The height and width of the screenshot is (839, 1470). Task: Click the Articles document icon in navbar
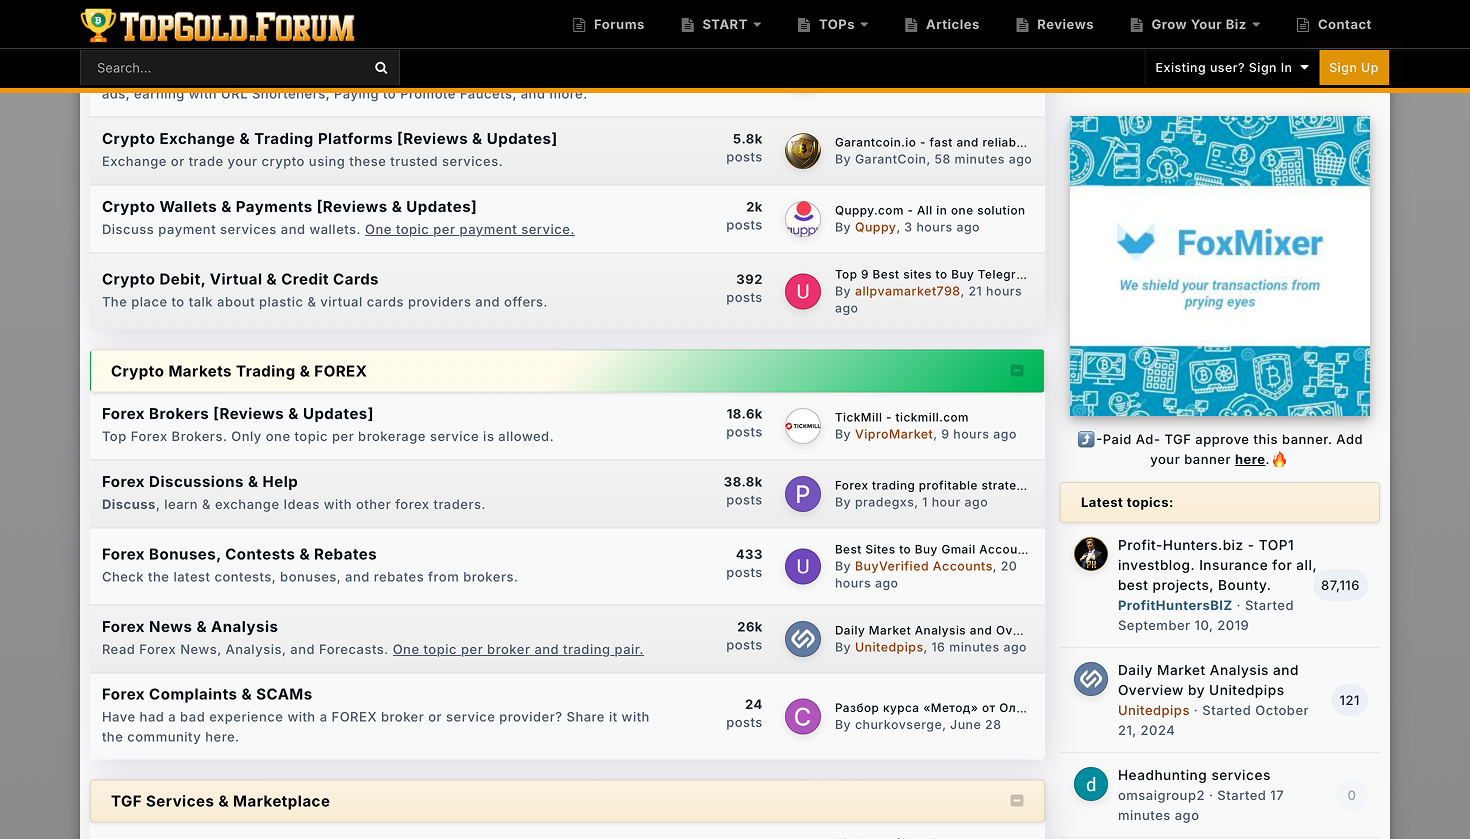(911, 25)
